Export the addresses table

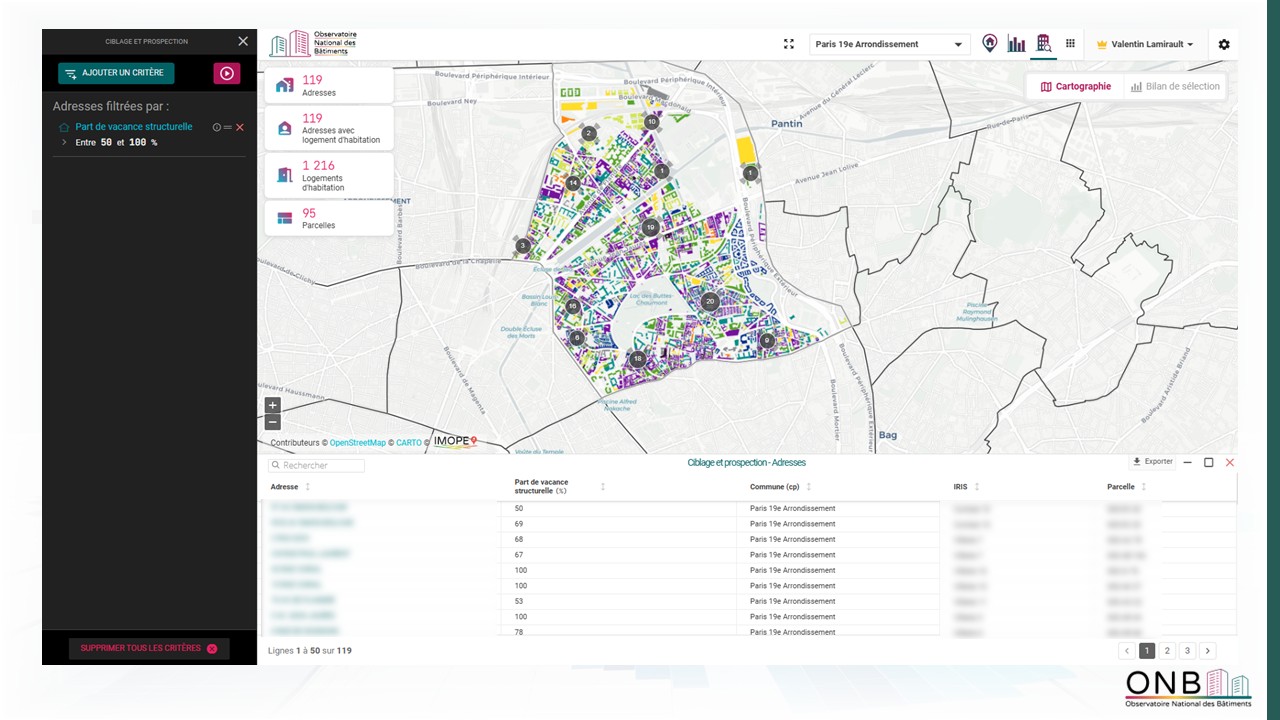[1152, 462]
